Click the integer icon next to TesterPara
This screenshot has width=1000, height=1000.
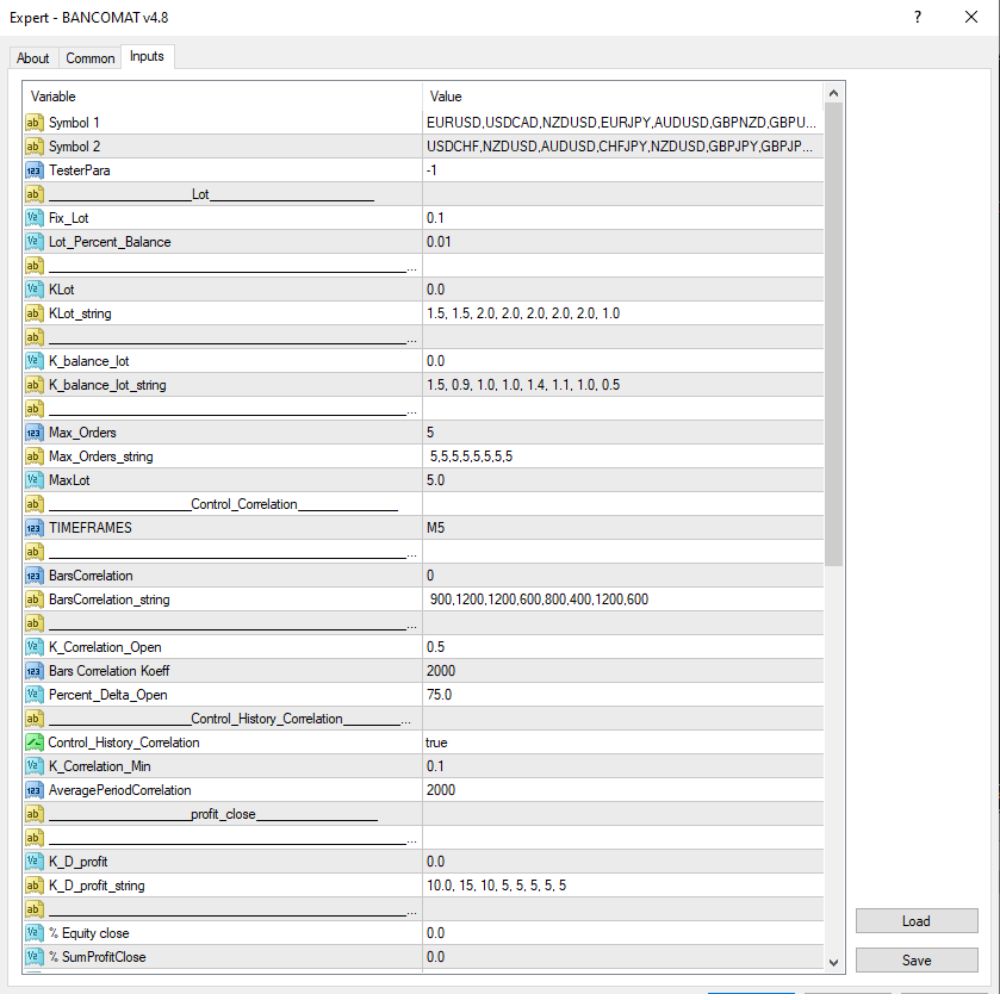(34, 170)
